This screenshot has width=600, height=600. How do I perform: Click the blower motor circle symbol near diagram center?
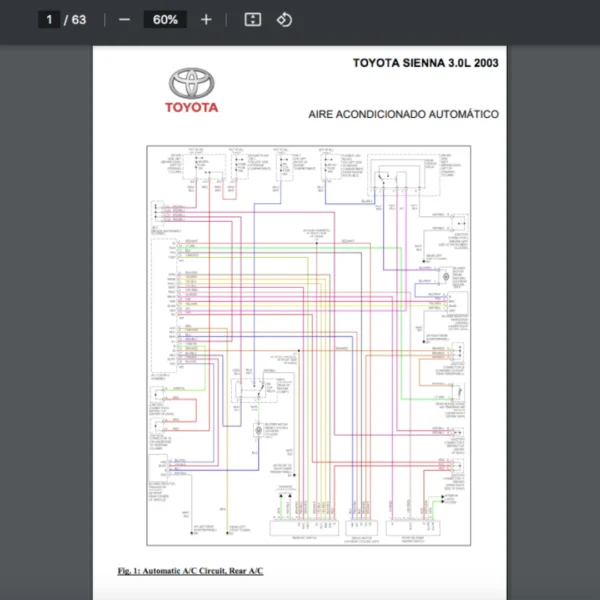260,429
